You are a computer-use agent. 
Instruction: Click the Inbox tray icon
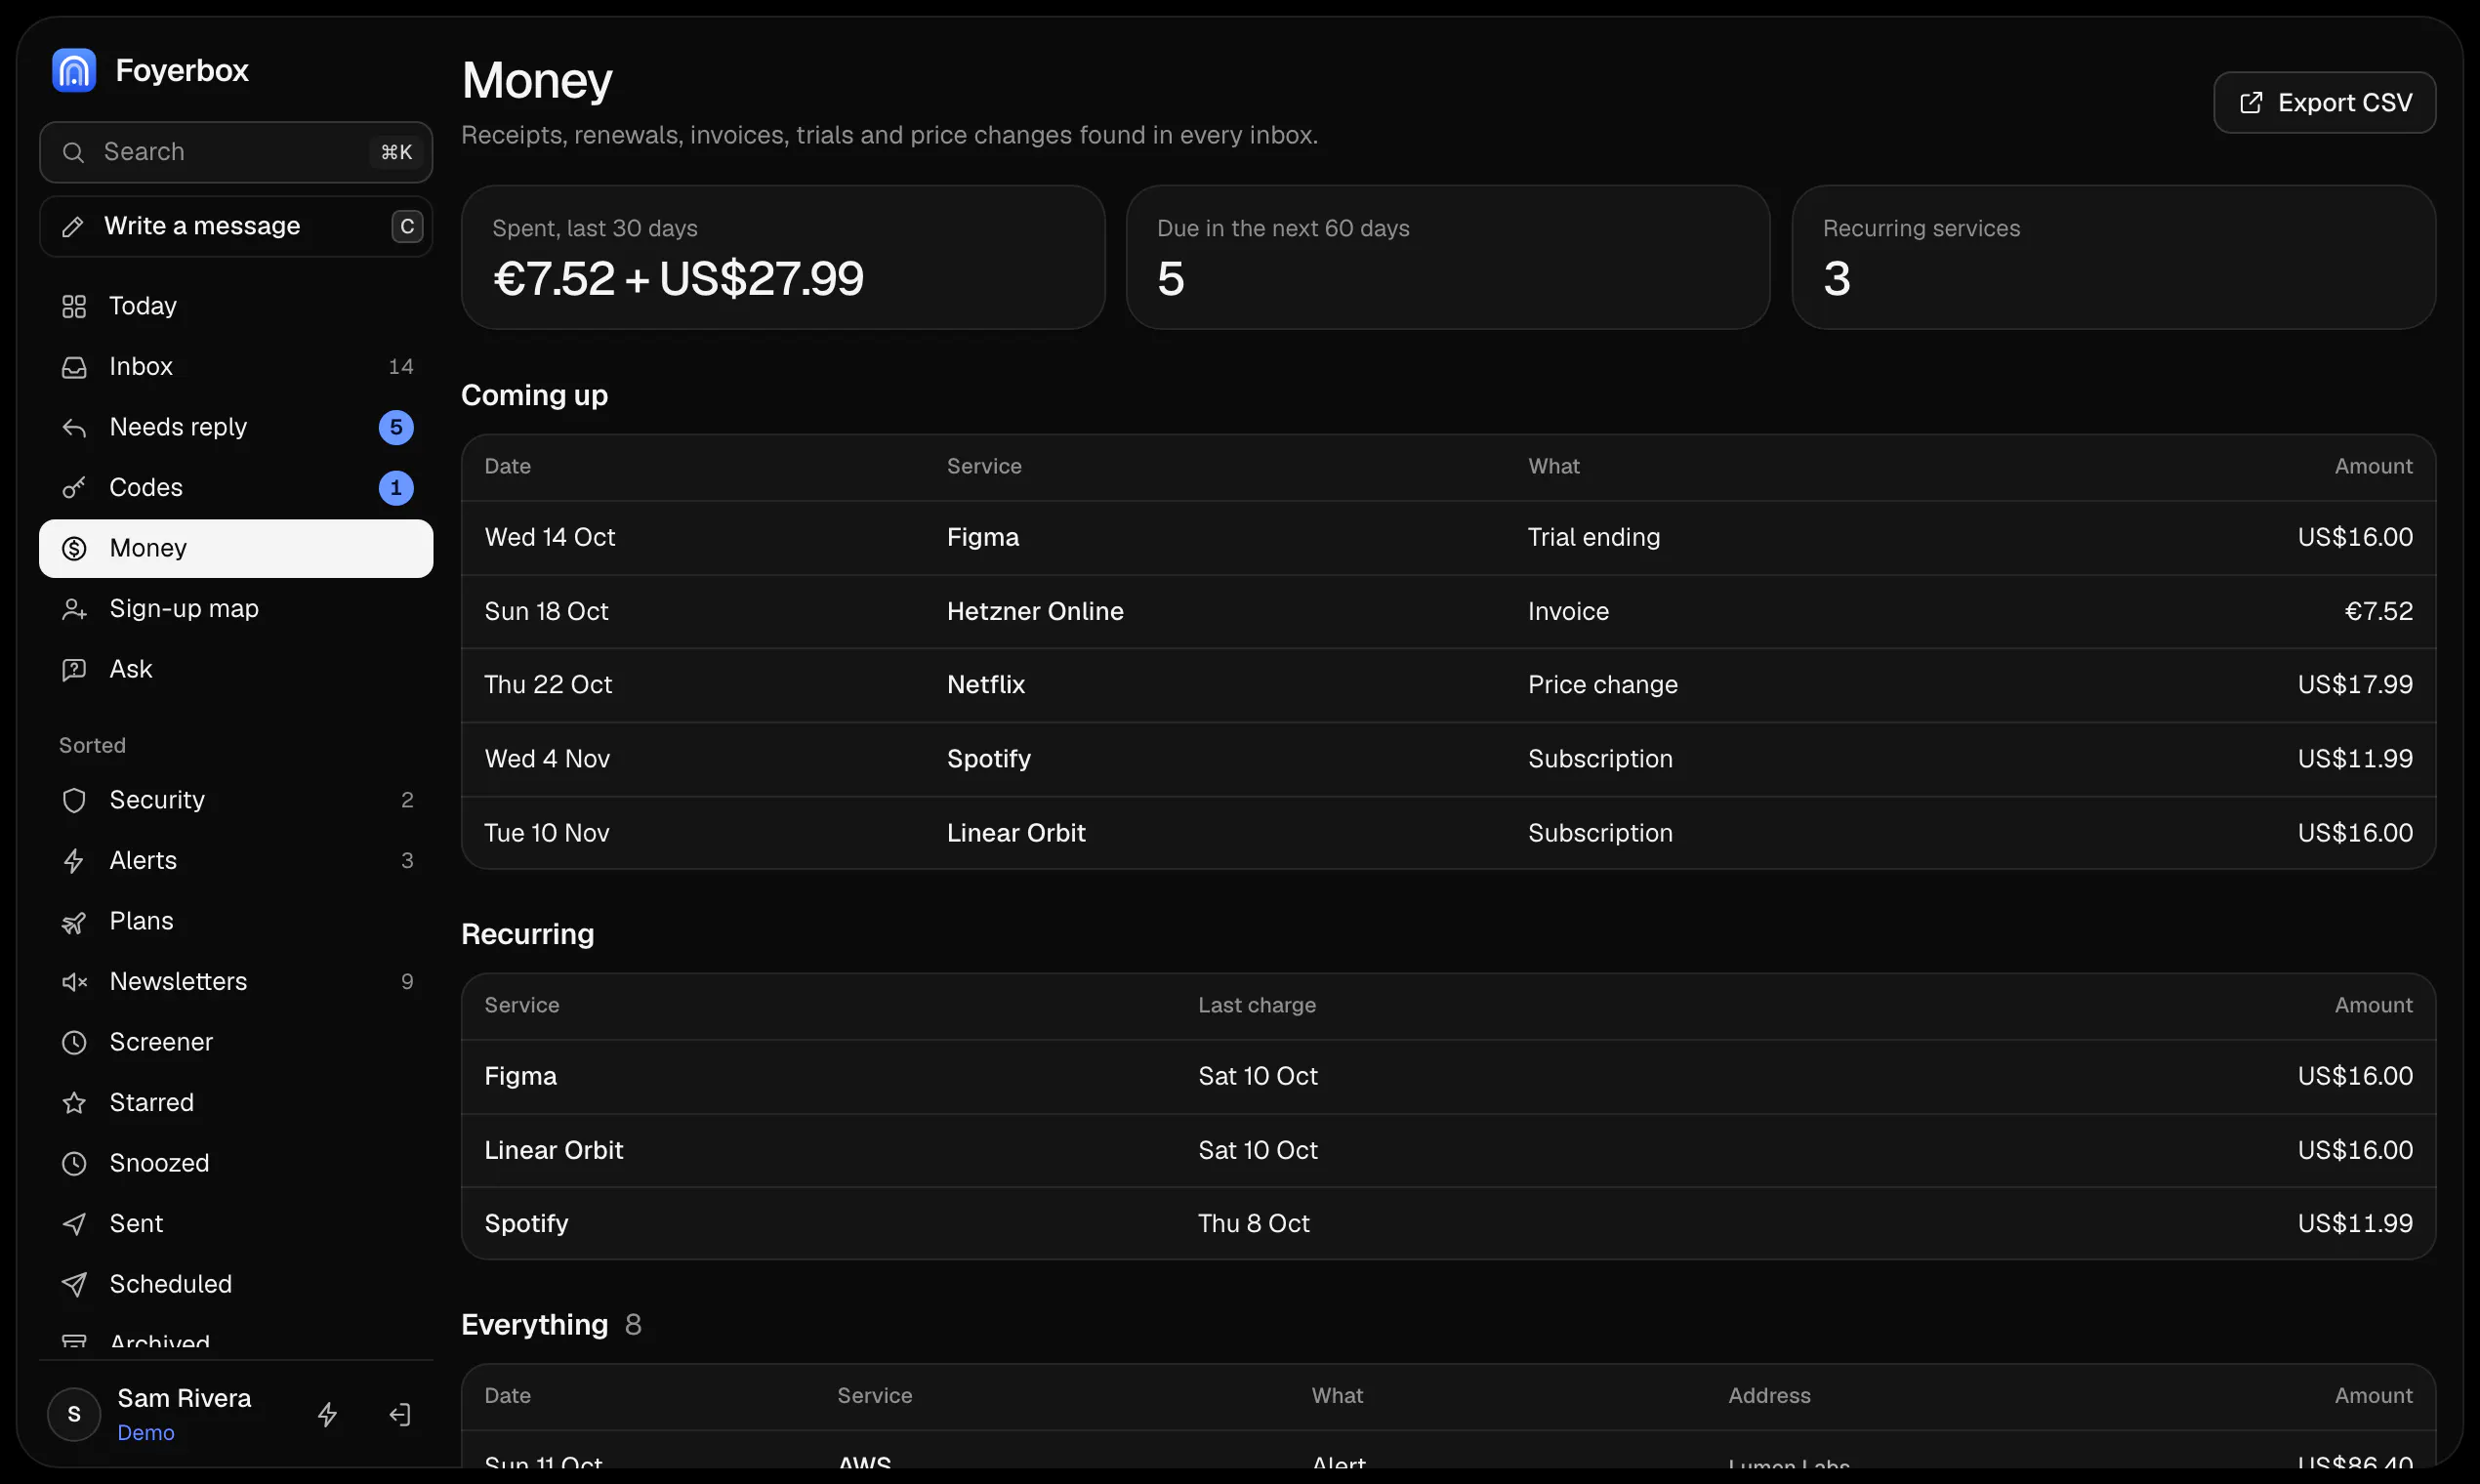pyautogui.click(x=74, y=367)
